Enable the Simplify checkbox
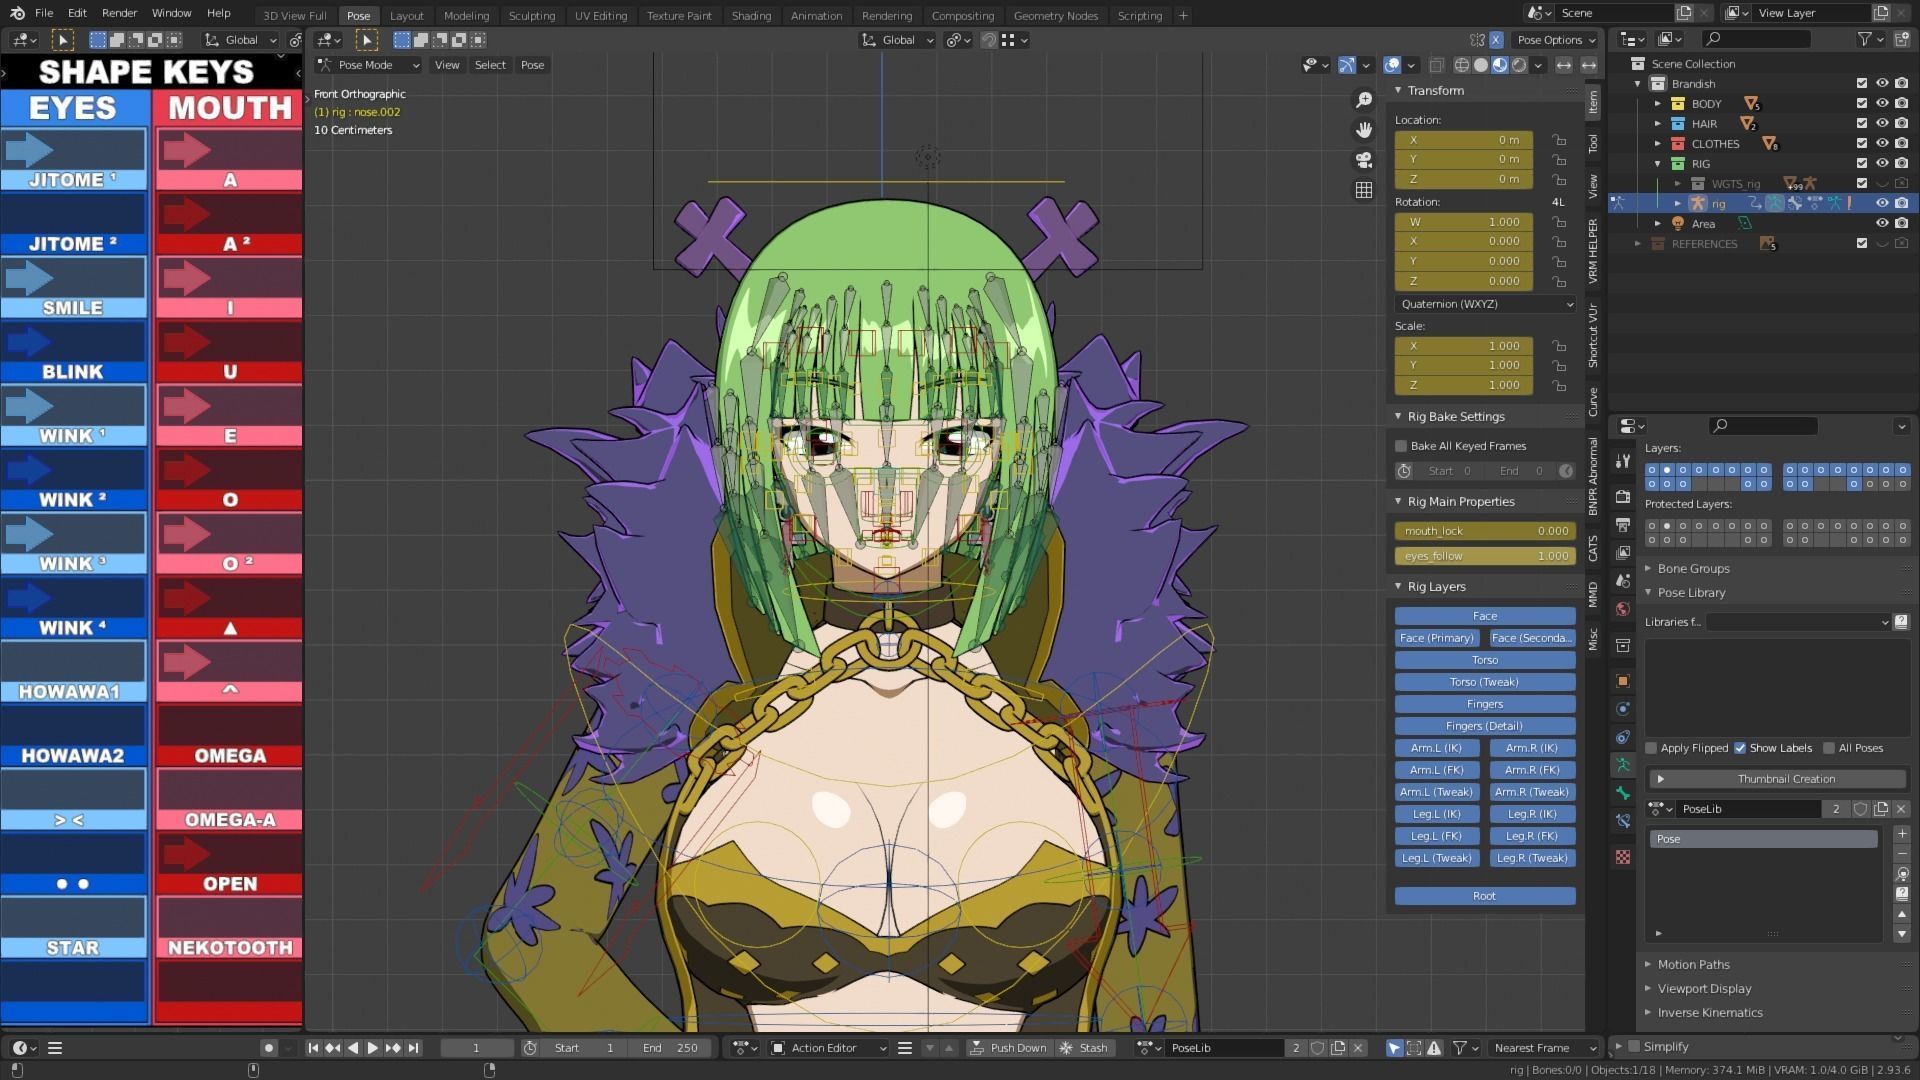1920x1080 pixels. pos(1634,1046)
